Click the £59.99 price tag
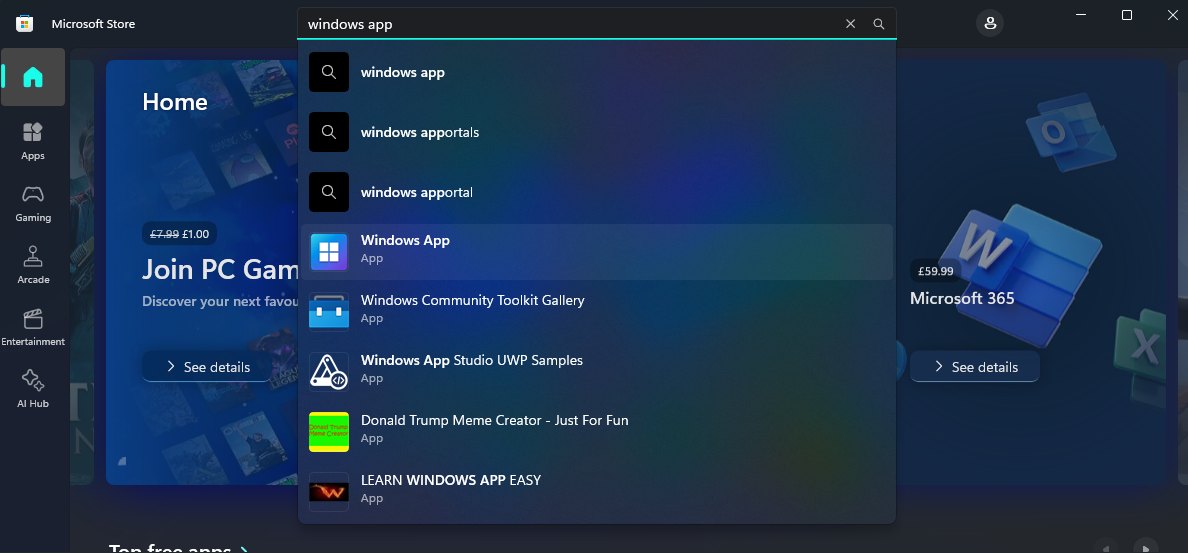This screenshot has width=1188, height=553. pyautogui.click(x=936, y=270)
